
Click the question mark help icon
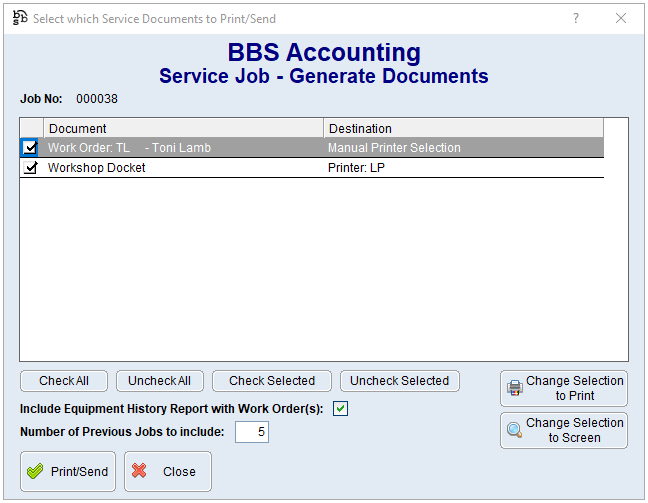[576, 18]
